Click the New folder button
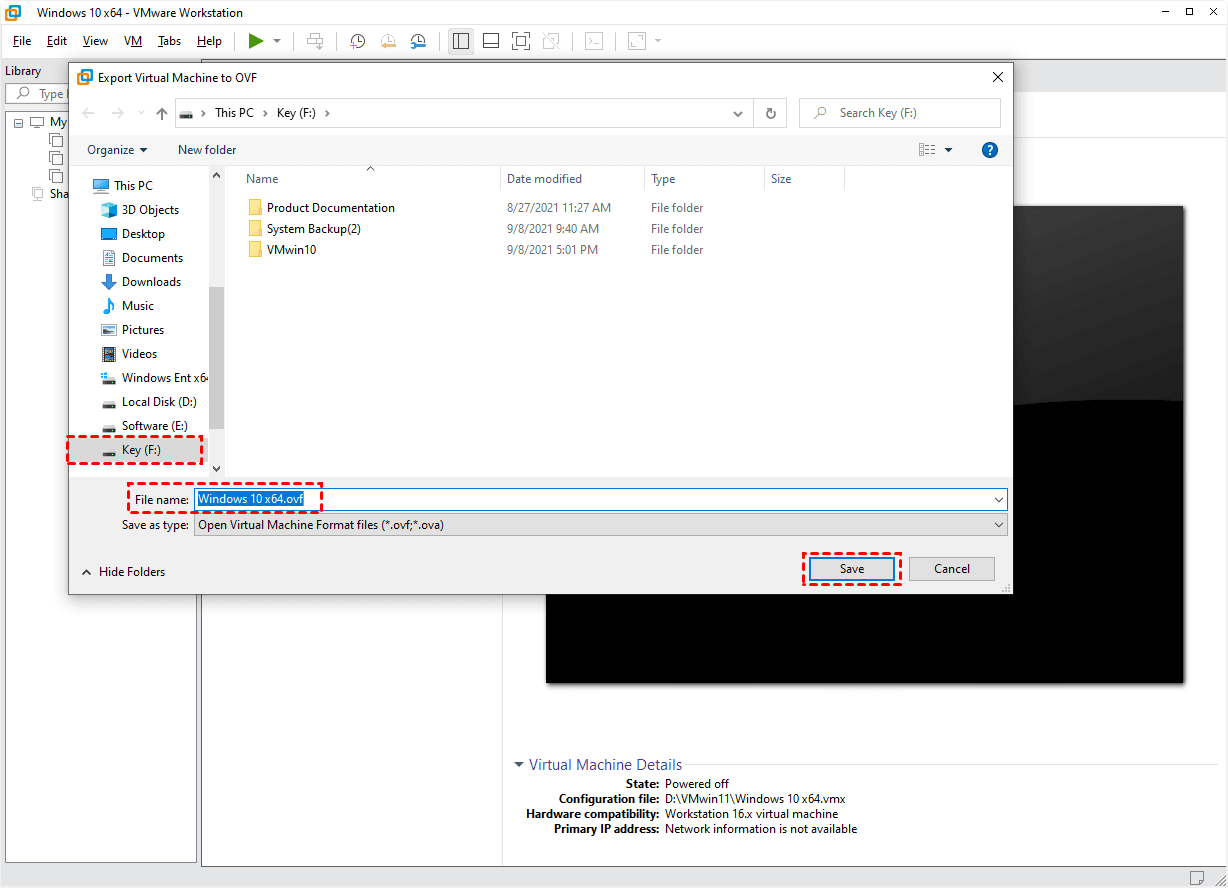 (x=207, y=150)
